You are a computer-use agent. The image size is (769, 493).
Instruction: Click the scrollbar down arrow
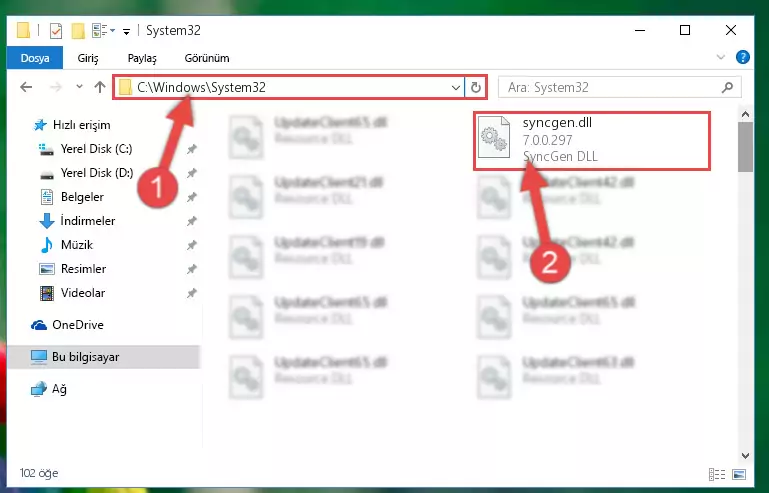[745, 456]
